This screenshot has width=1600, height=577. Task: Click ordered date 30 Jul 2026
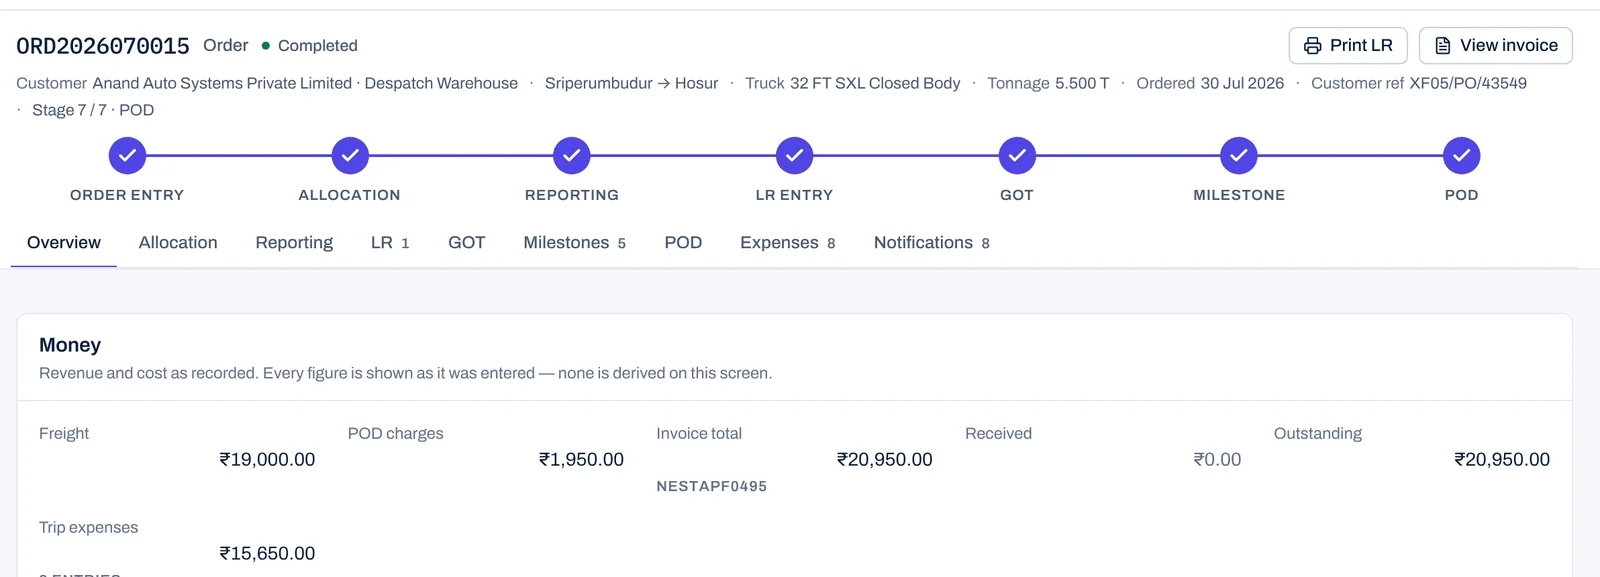pos(1242,83)
